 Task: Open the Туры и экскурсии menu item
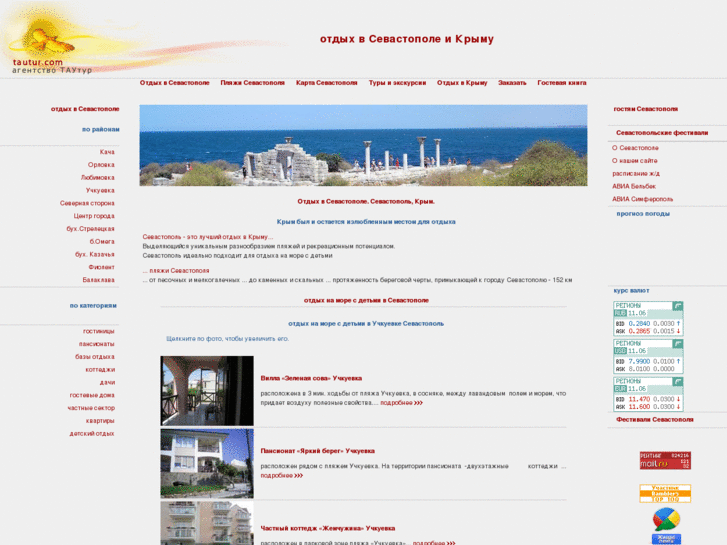[x=397, y=83]
